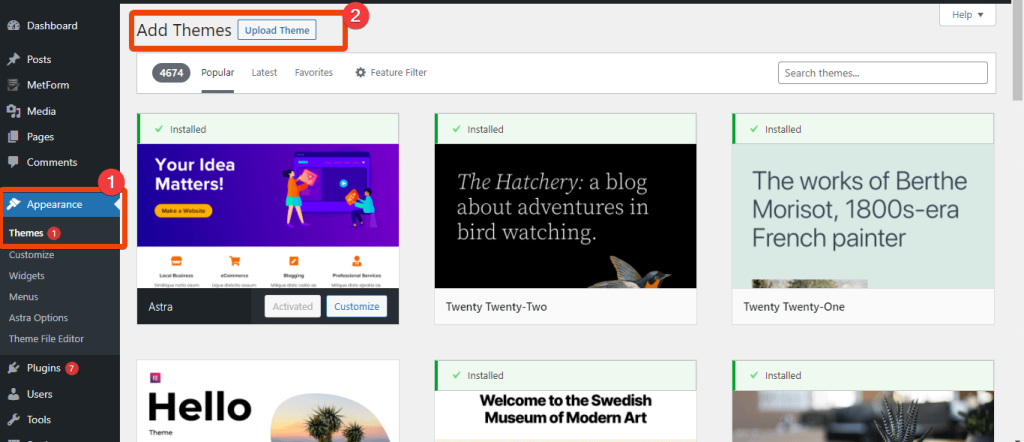Click the Tools wrench icon
The width and height of the screenshot is (1024, 442).
[x=14, y=420]
